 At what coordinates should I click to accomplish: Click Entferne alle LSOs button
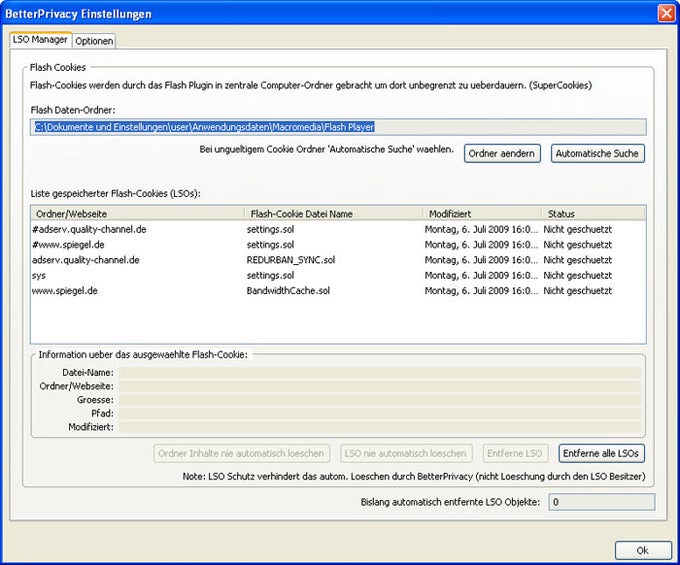pos(601,454)
